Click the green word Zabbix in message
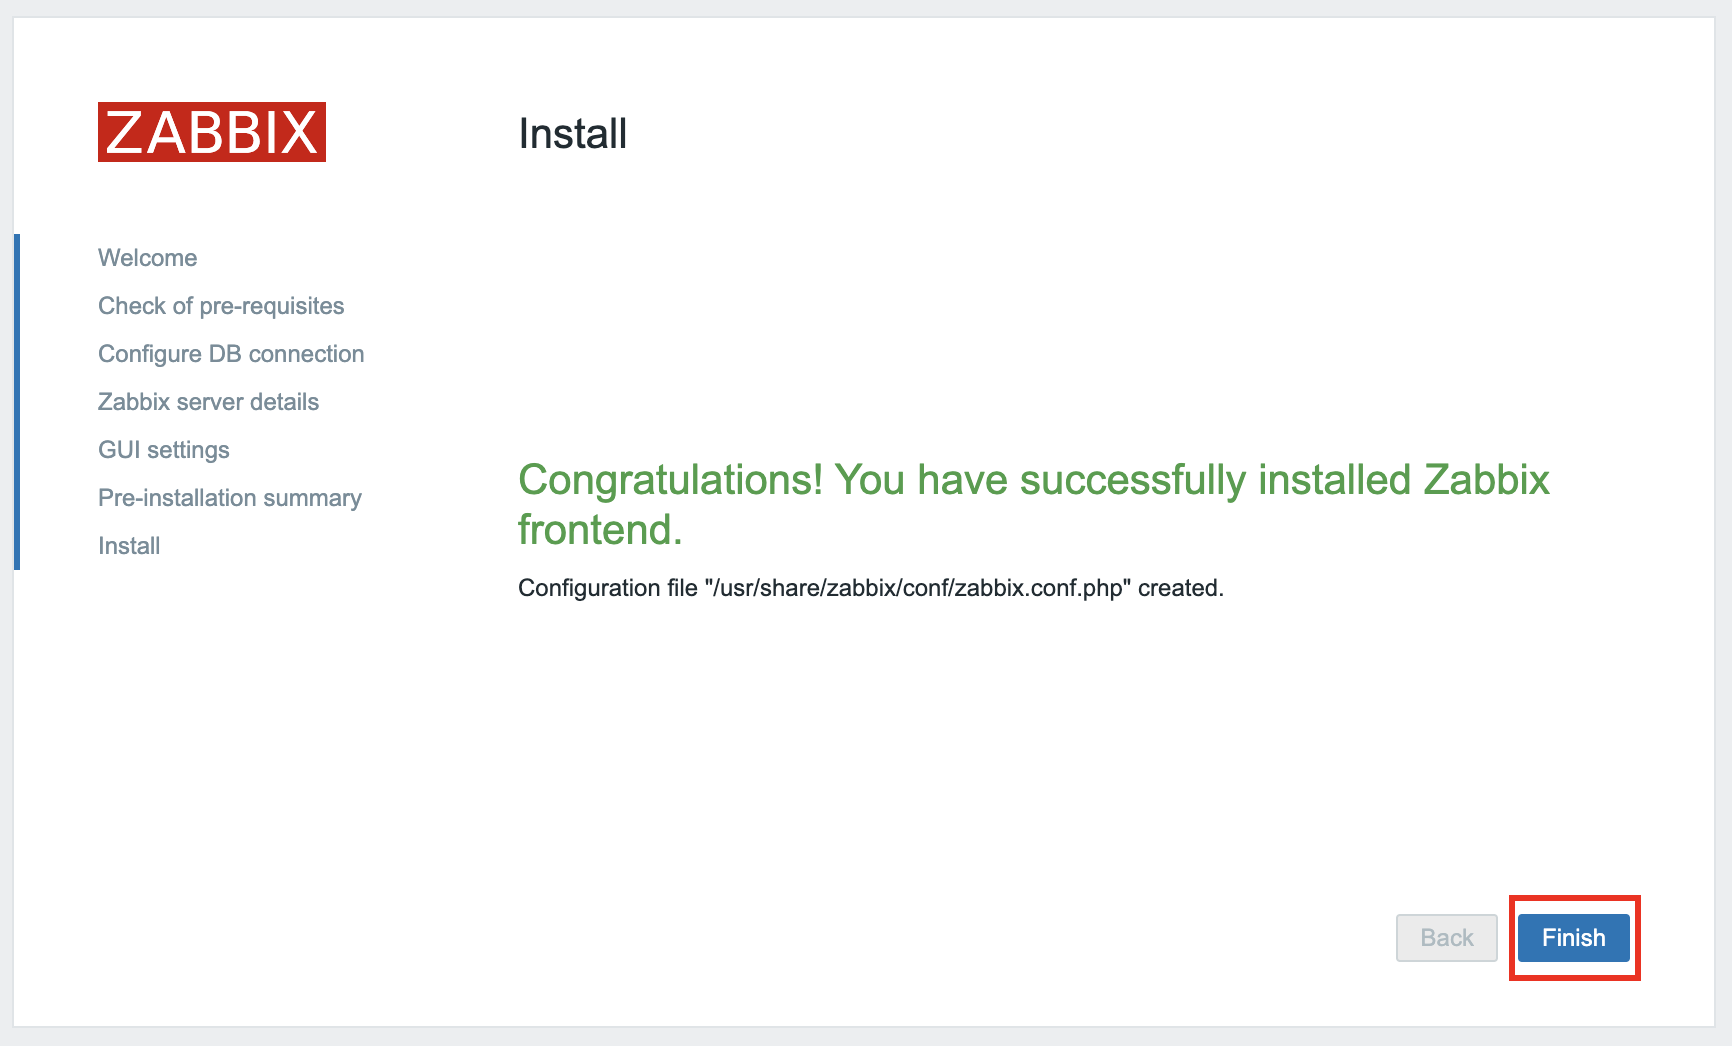1732x1046 pixels. click(1486, 480)
